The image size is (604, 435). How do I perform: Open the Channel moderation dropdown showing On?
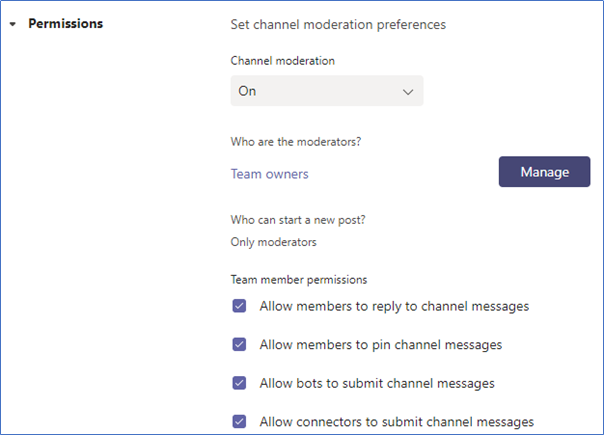click(327, 91)
